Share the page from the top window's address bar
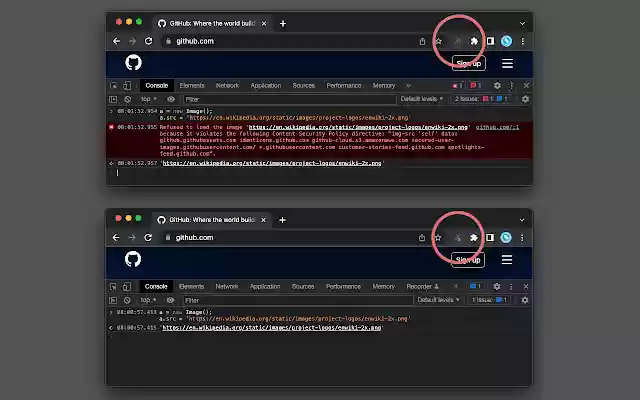This screenshot has height=400, width=640. (x=422, y=41)
